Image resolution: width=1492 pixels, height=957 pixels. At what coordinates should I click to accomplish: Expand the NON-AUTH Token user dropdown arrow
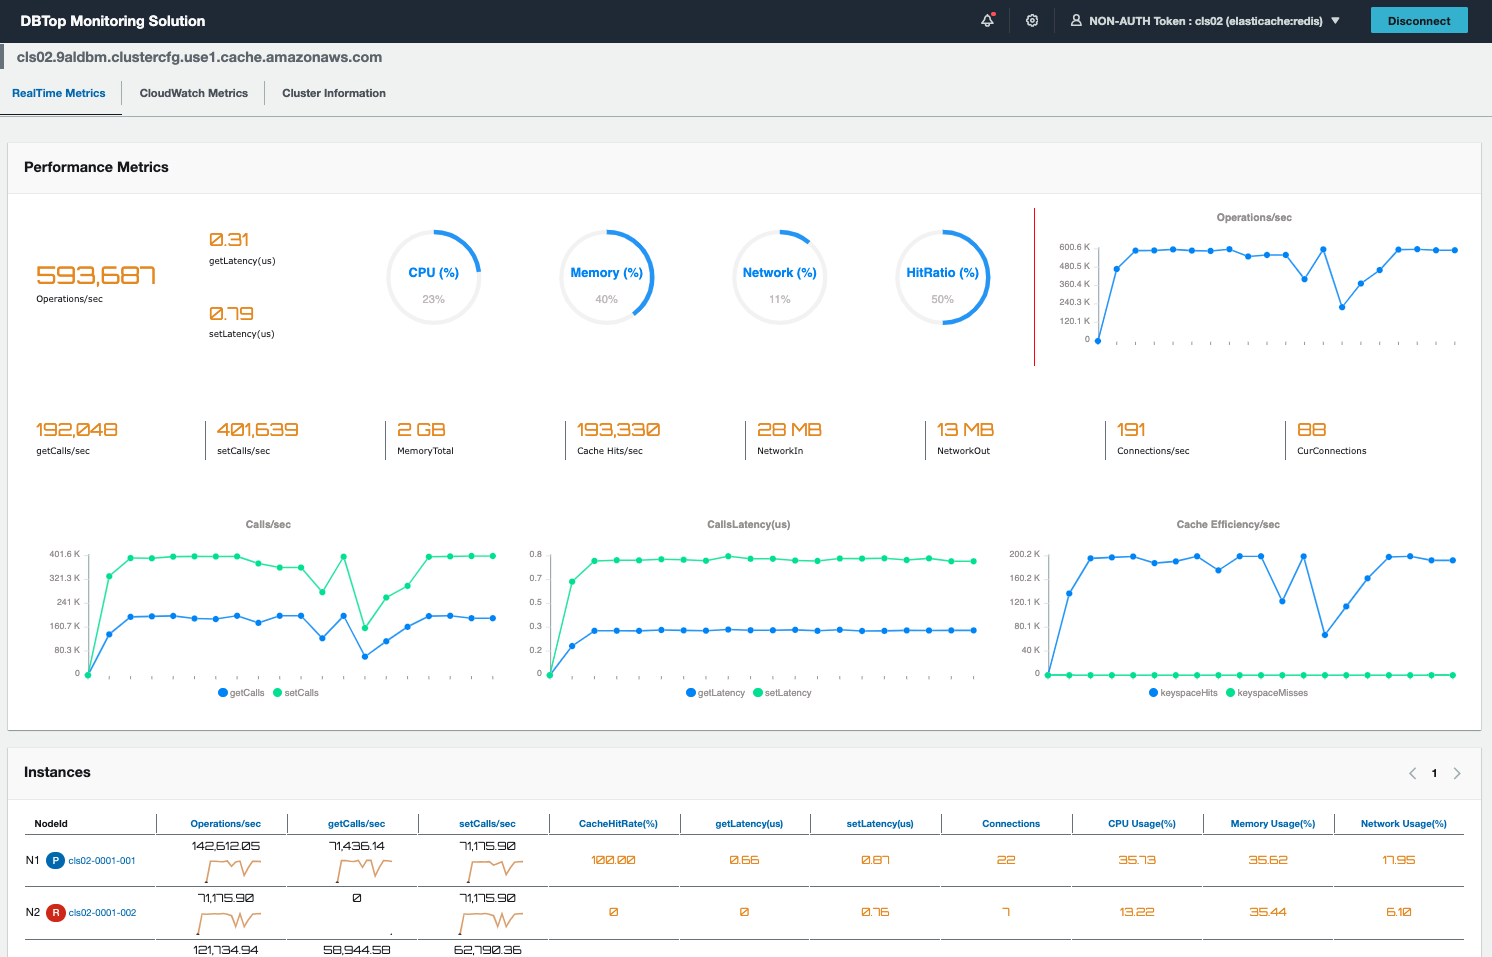(1335, 20)
